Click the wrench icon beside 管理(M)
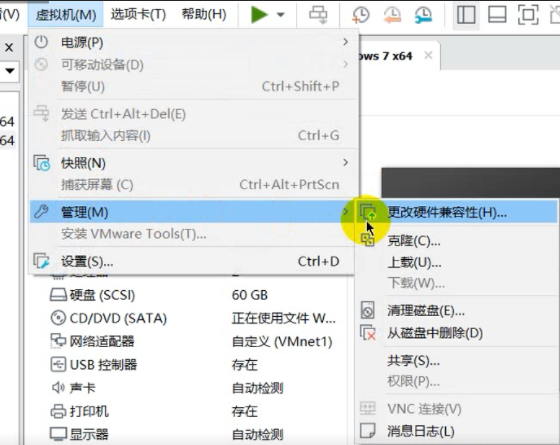This screenshot has width=560, height=445. pyautogui.click(x=41, y=211)
